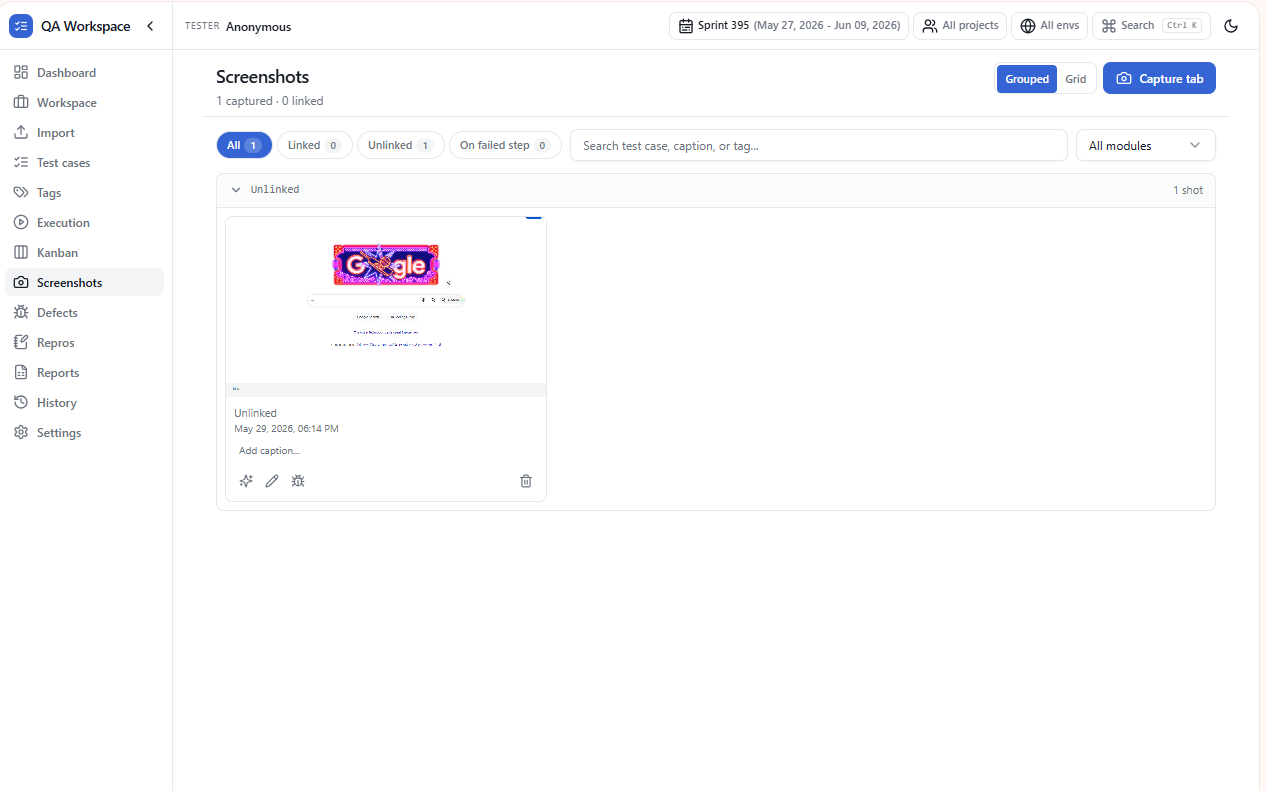Screen dimensions: 1267x791
Task: Select the Screenshots sidebar item
Action: (85, 283)
